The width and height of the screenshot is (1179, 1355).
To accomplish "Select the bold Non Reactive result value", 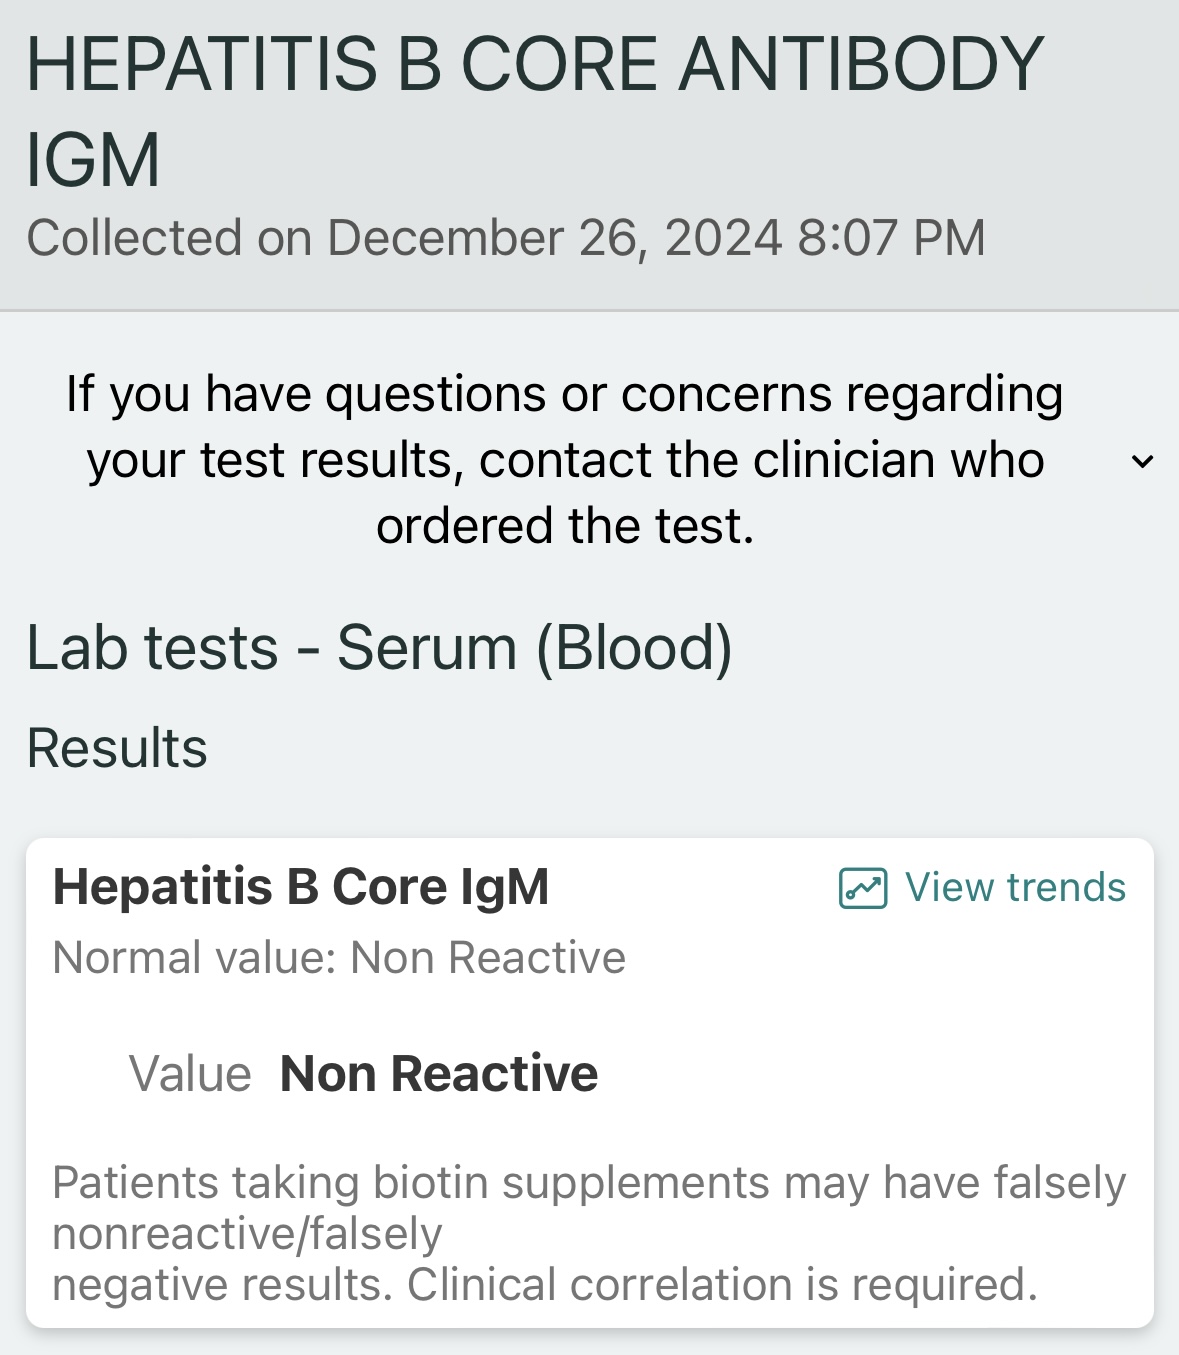I will [x=439, y=1074].
